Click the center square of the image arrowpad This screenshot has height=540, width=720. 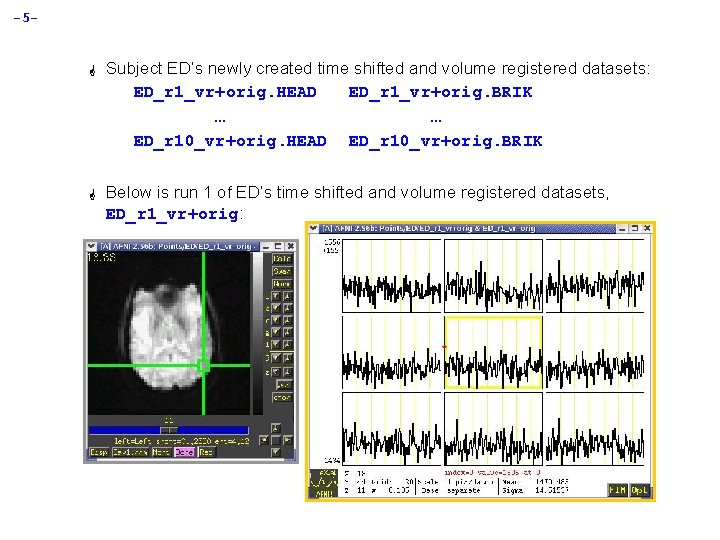tap(276, 440)
